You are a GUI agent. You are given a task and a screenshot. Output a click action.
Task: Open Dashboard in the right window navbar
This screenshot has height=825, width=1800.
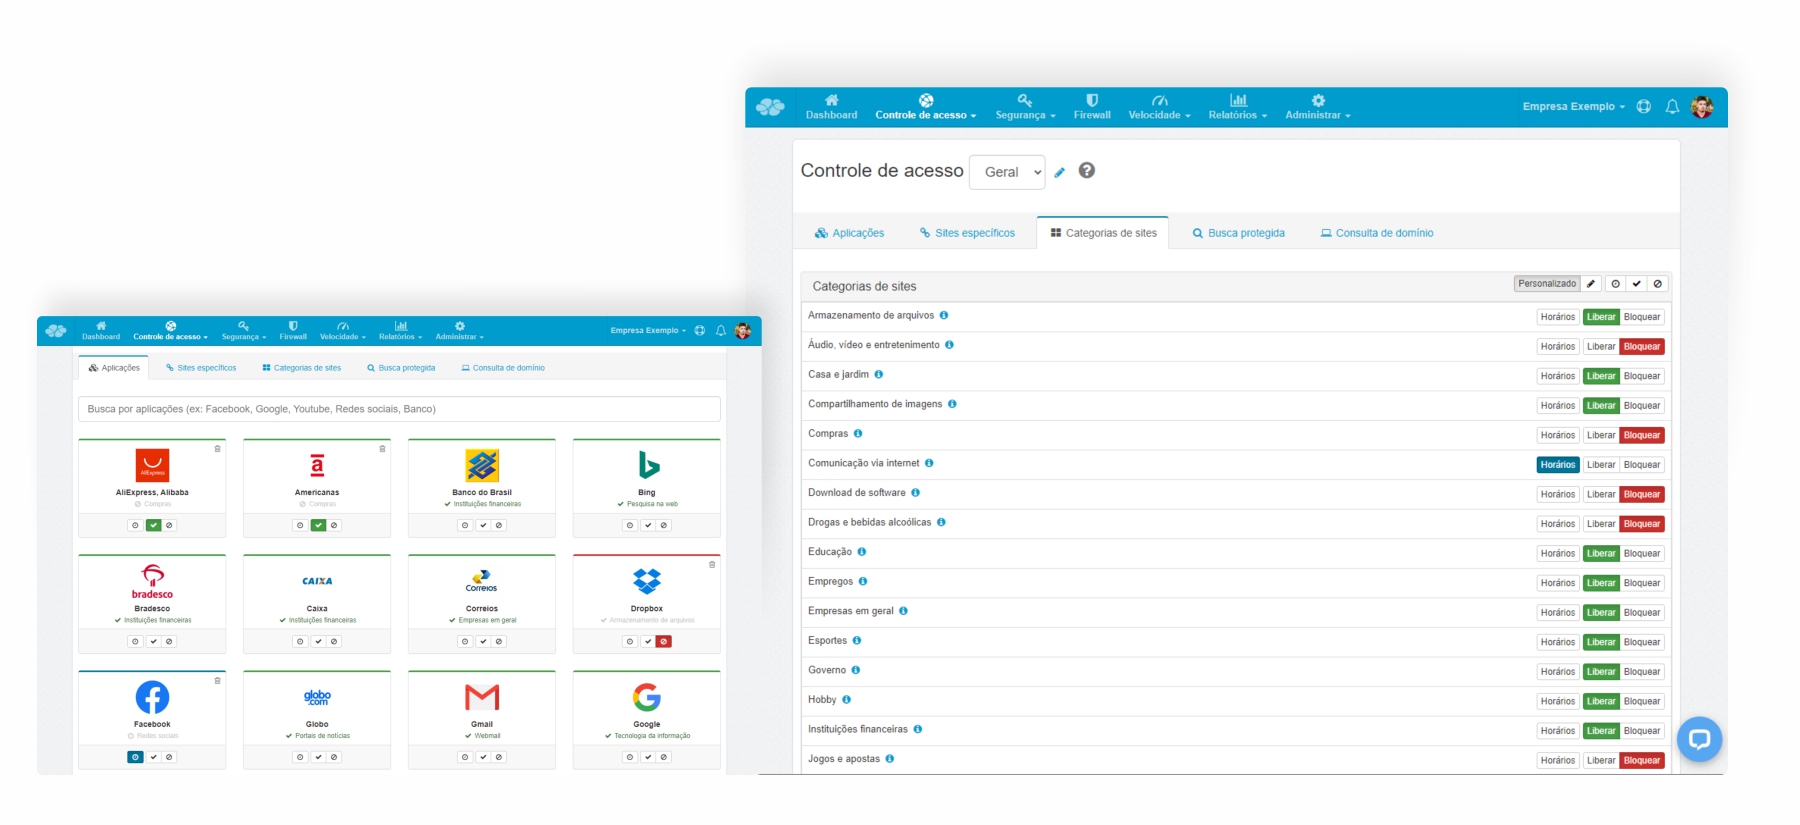831,107
